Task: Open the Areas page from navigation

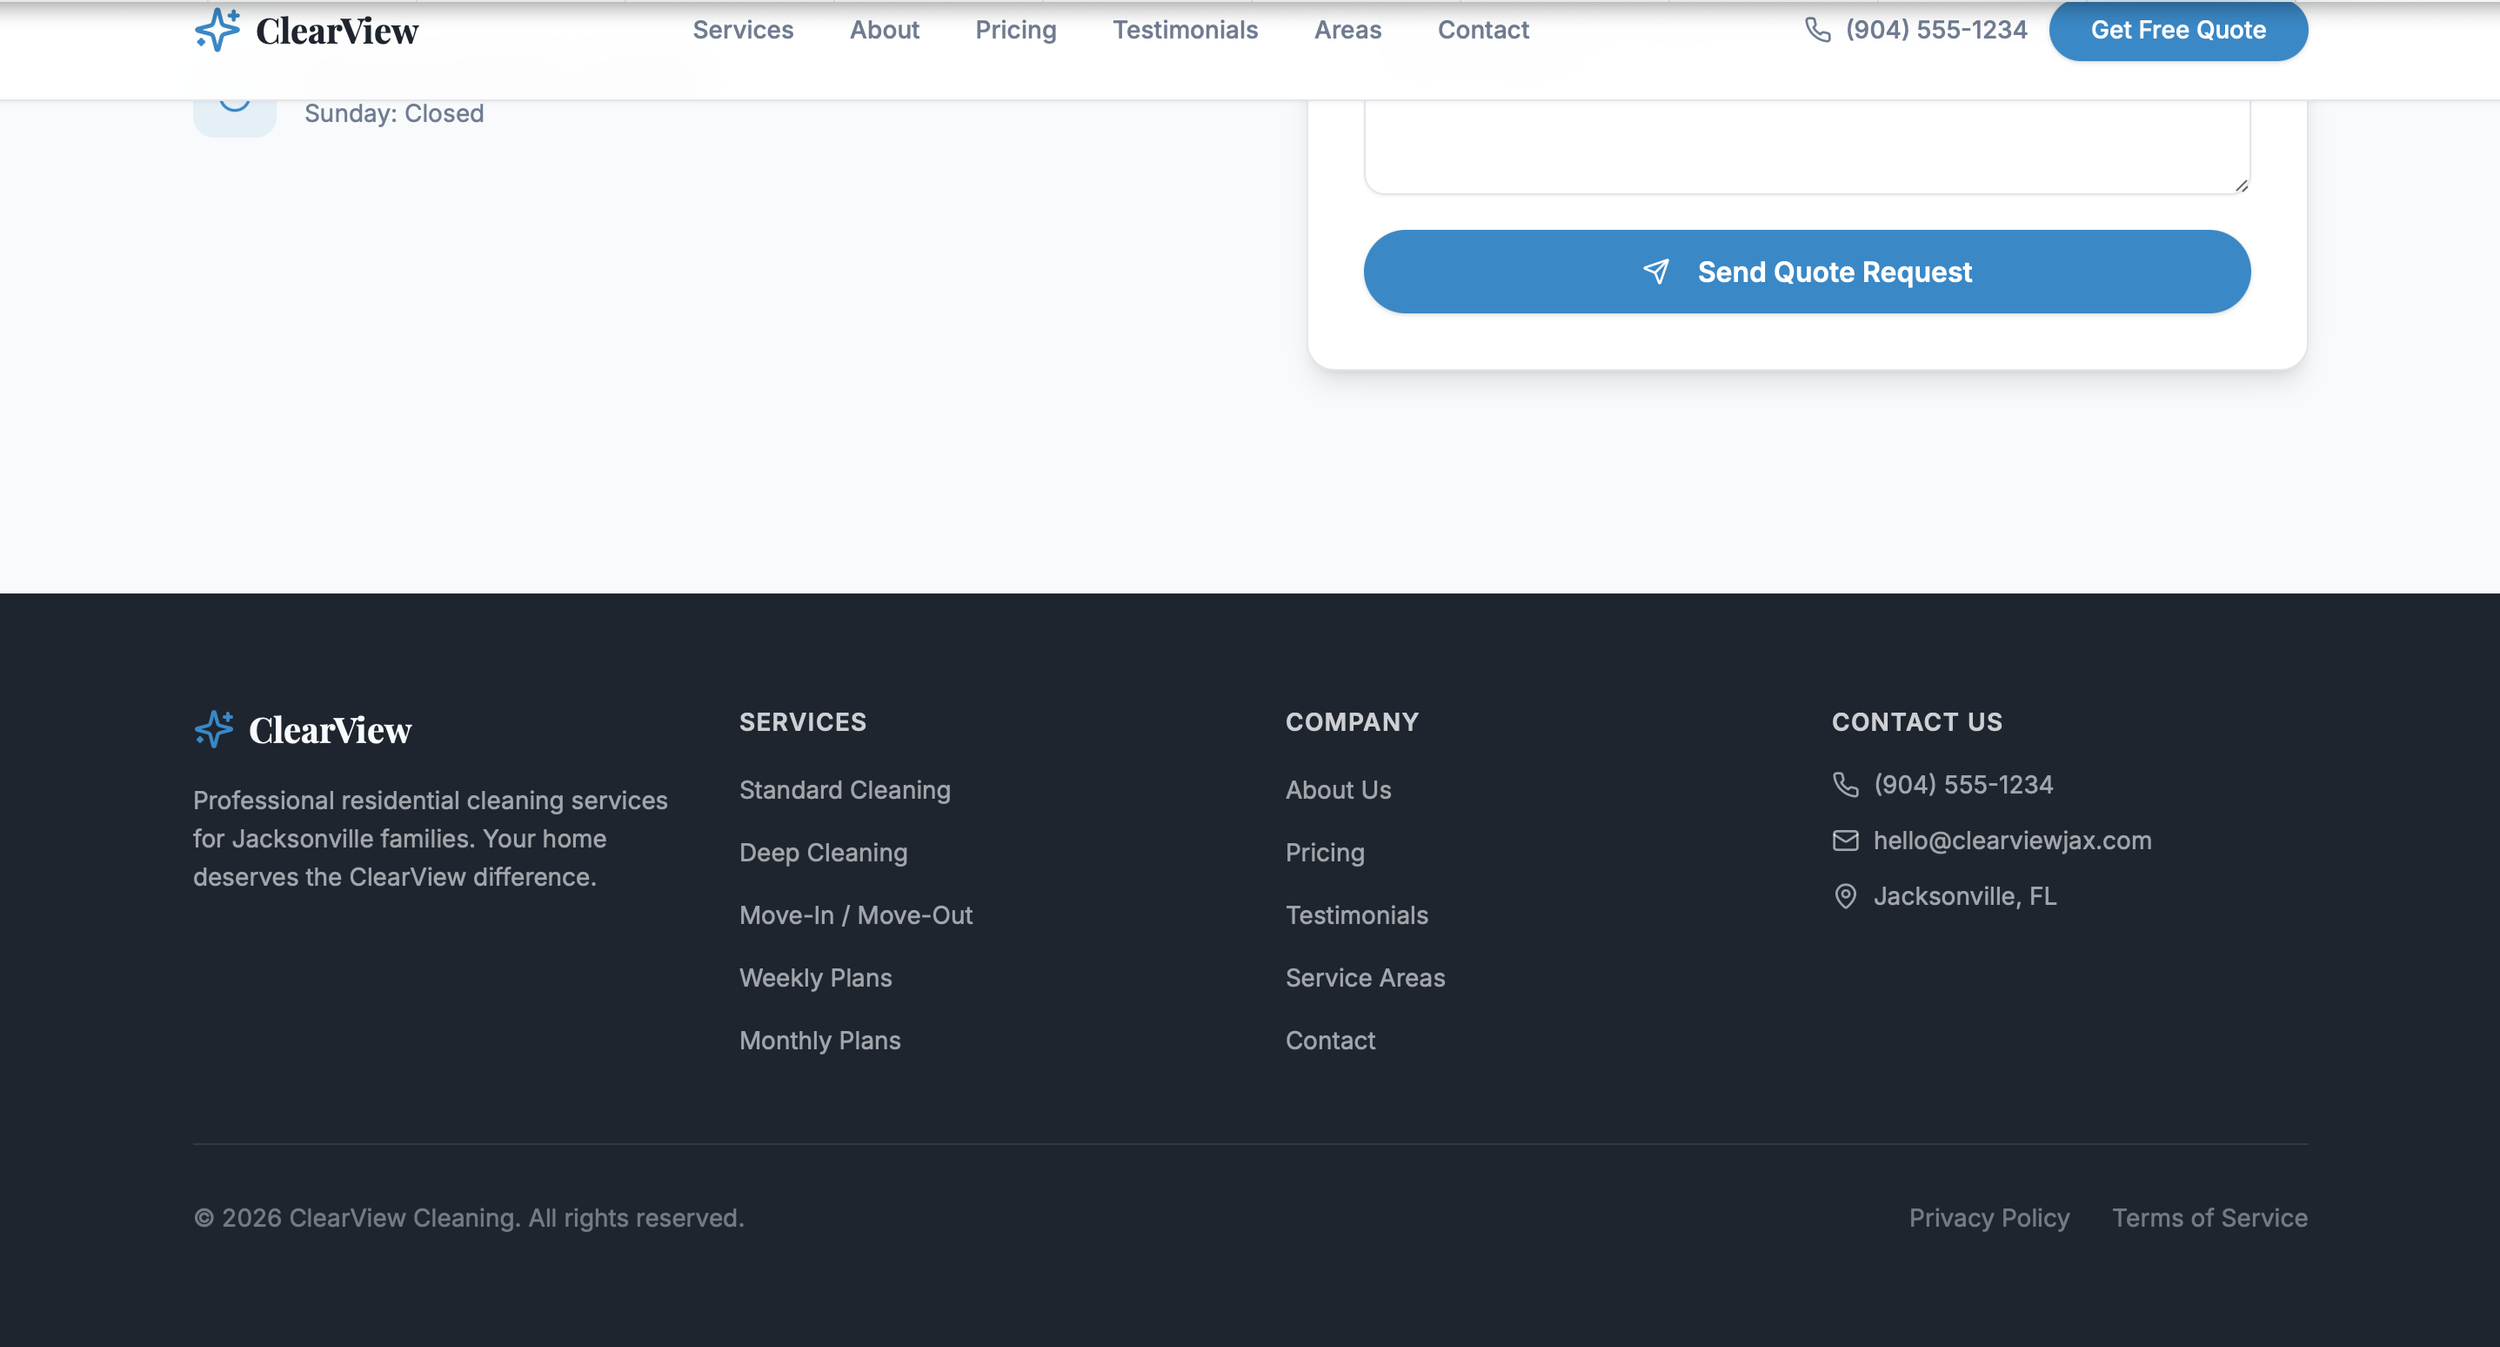Action: pos(1346,29)
